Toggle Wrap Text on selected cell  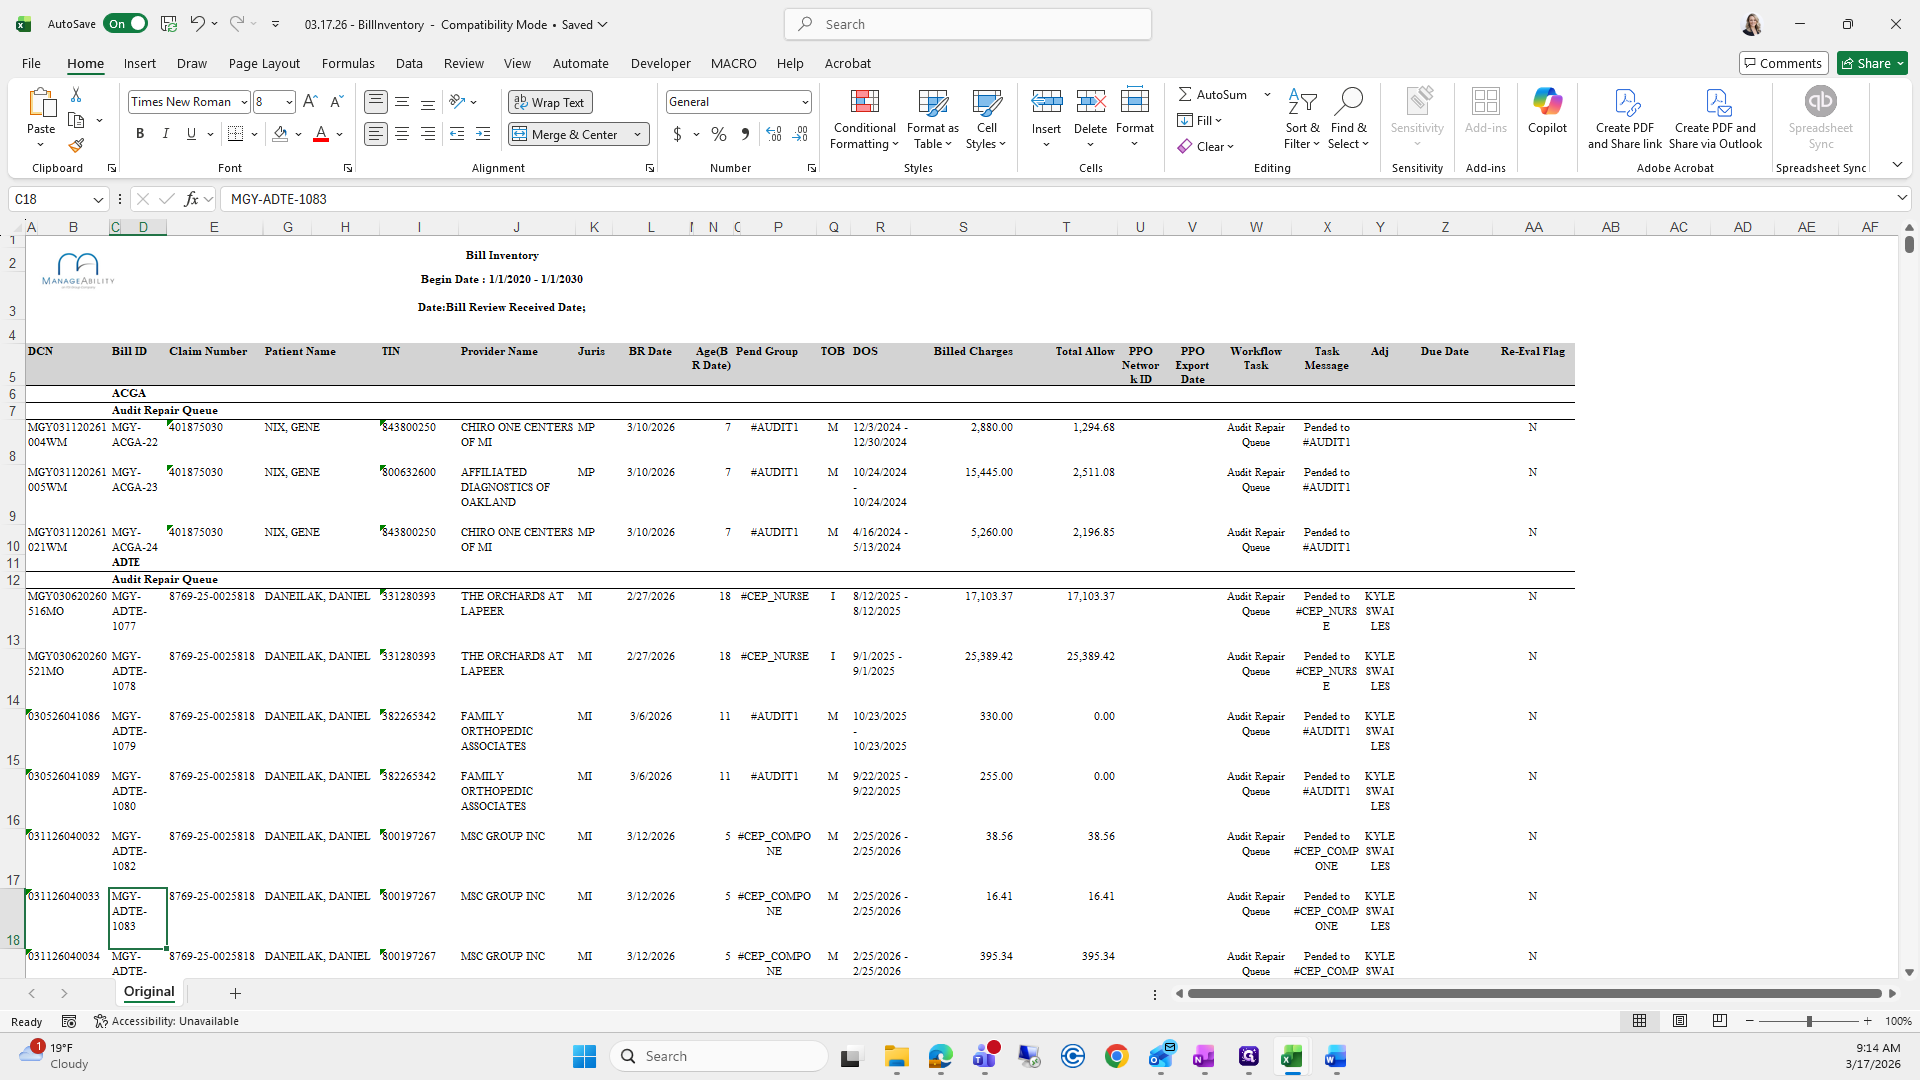(550, 102)
